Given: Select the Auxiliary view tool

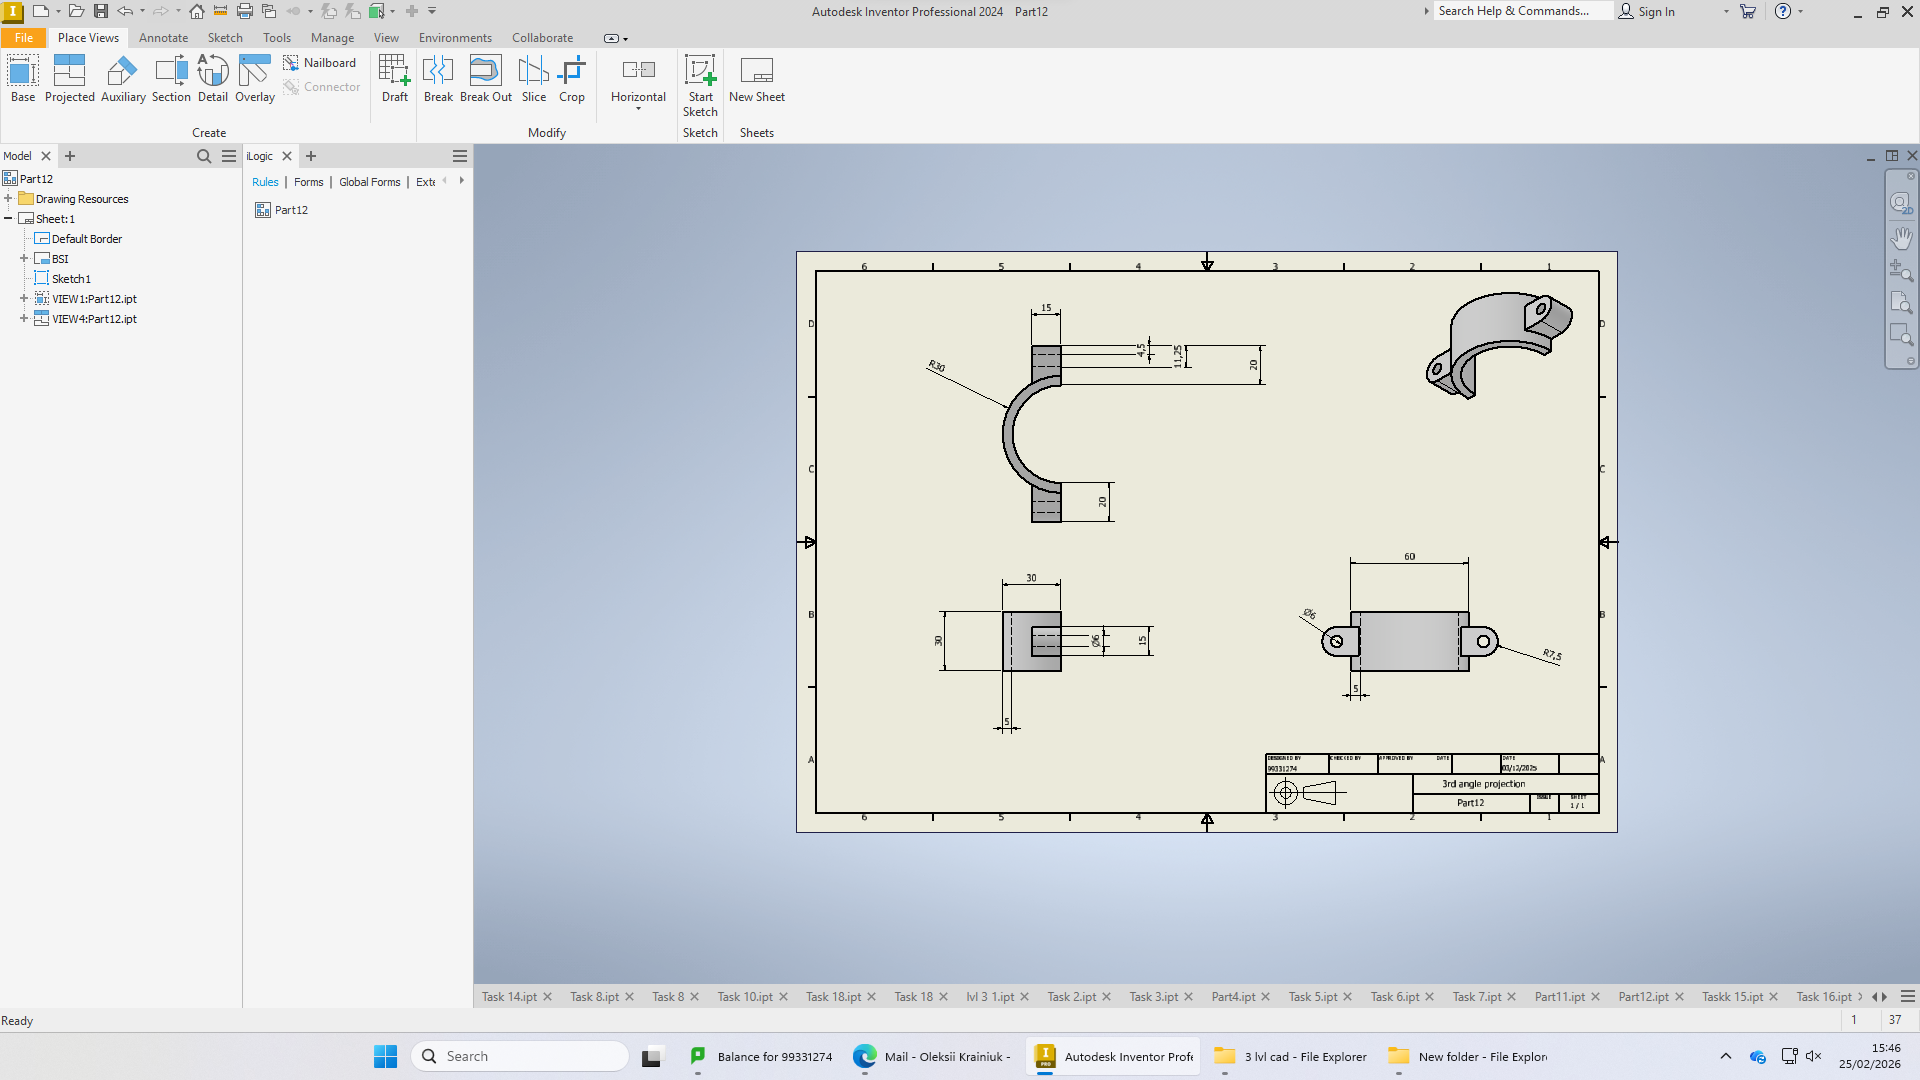Looking at the screenshot, I should pos(123,79).
